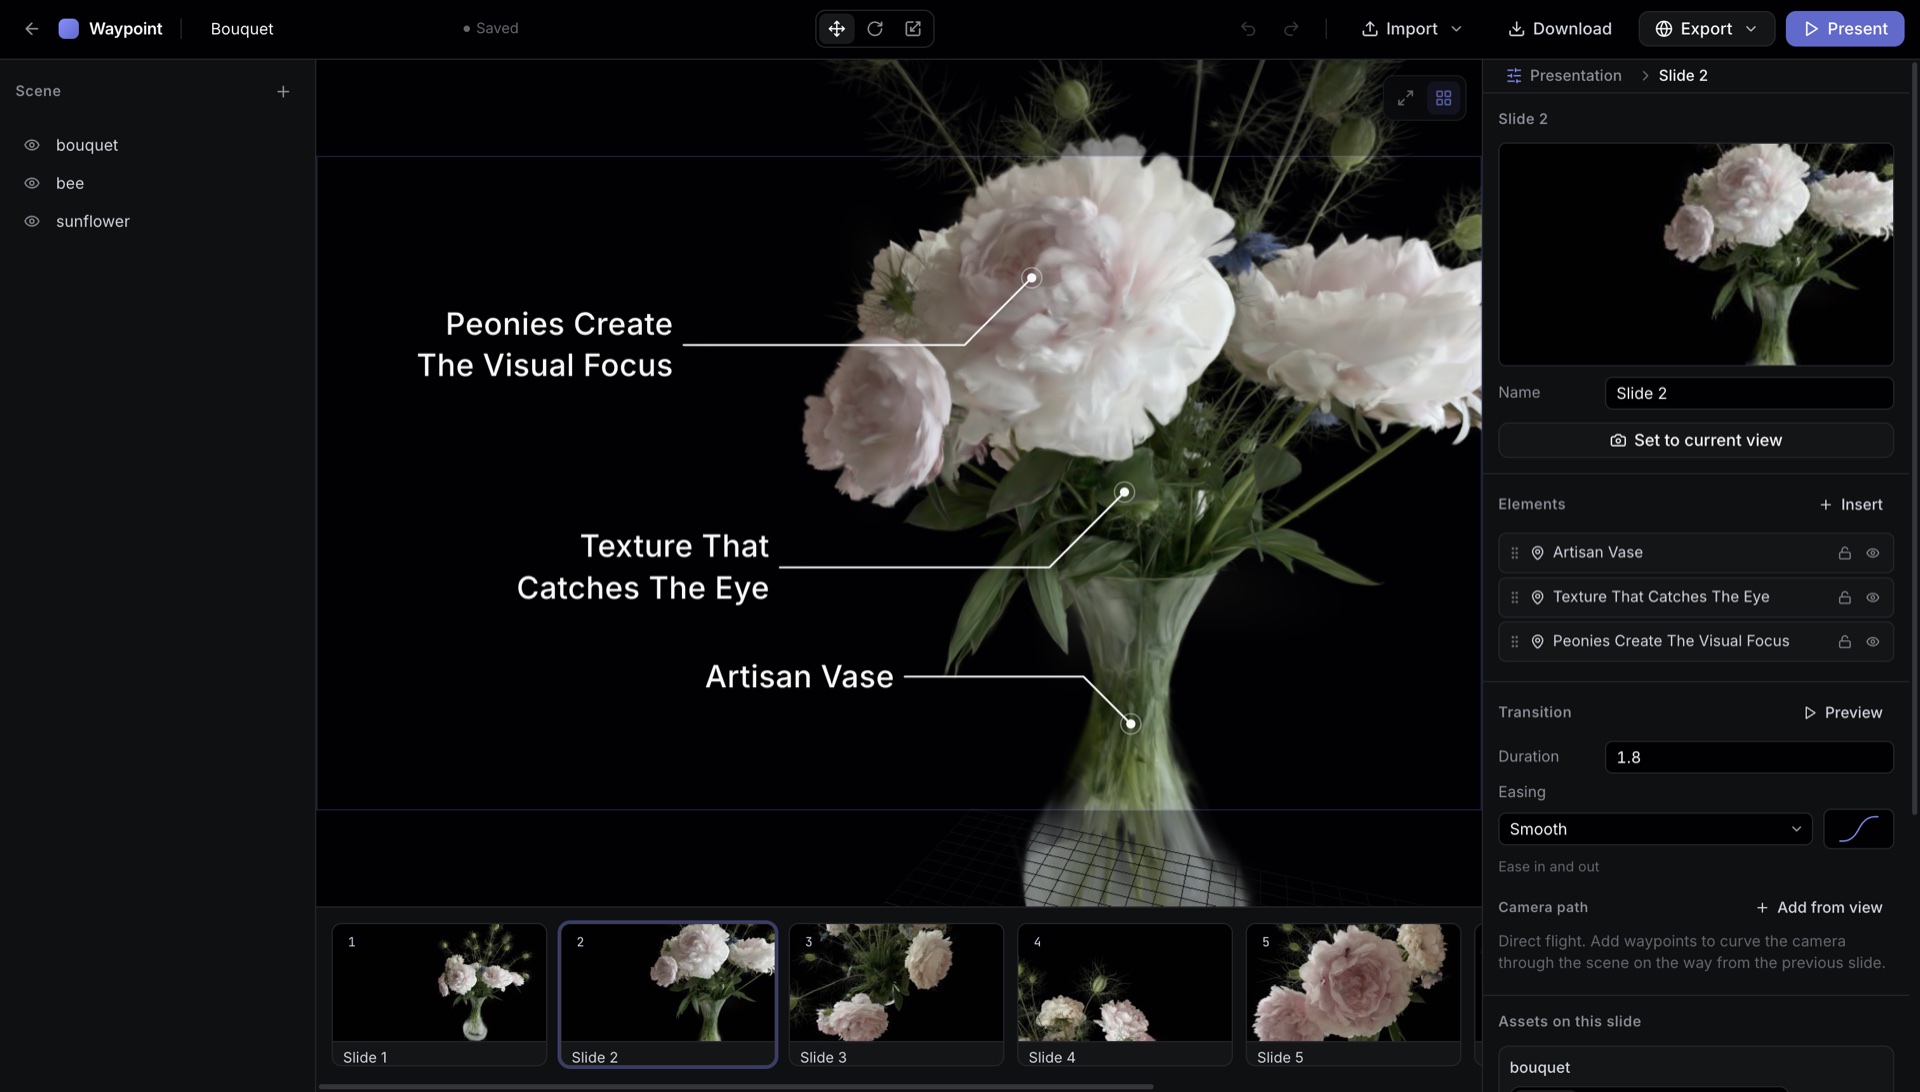Image resolution: width=1920 pixels, height=1092 pixels.
Task: Lock the Peonies Create The Visual Focus element
Action: [1845, 642]
